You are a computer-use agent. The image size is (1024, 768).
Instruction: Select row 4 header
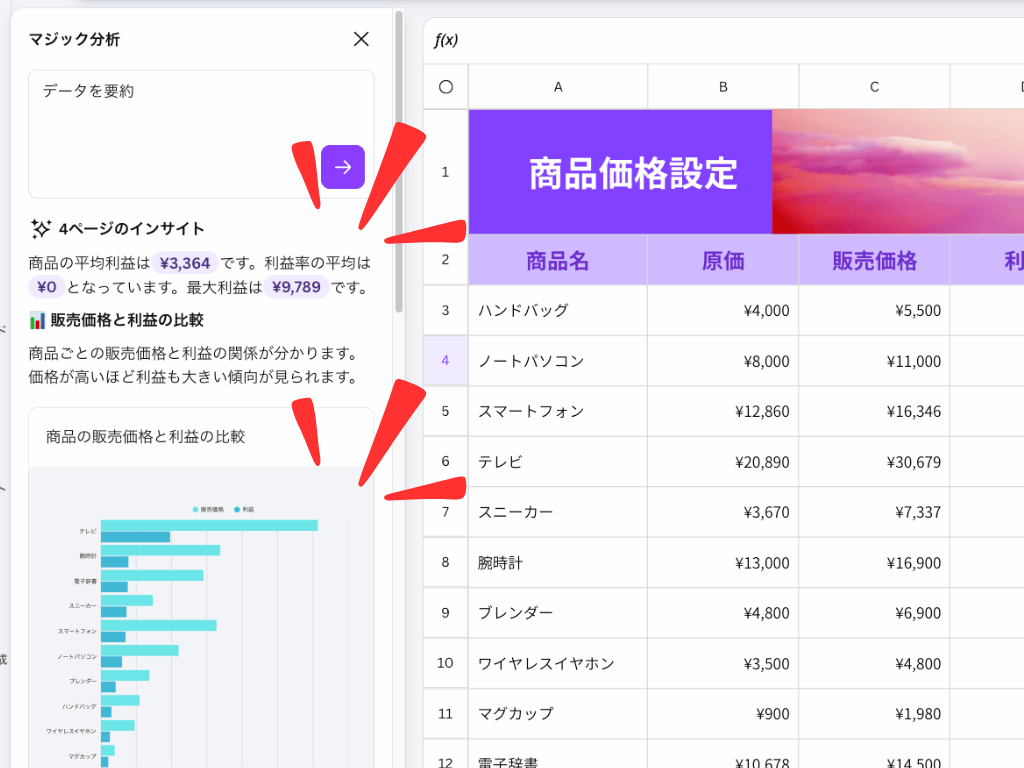pos(445,361)
